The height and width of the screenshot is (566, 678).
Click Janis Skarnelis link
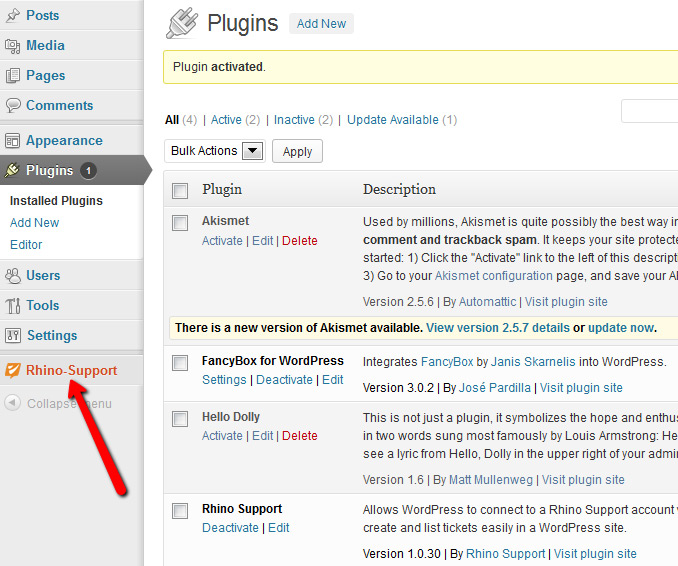(x=533, y=361)
